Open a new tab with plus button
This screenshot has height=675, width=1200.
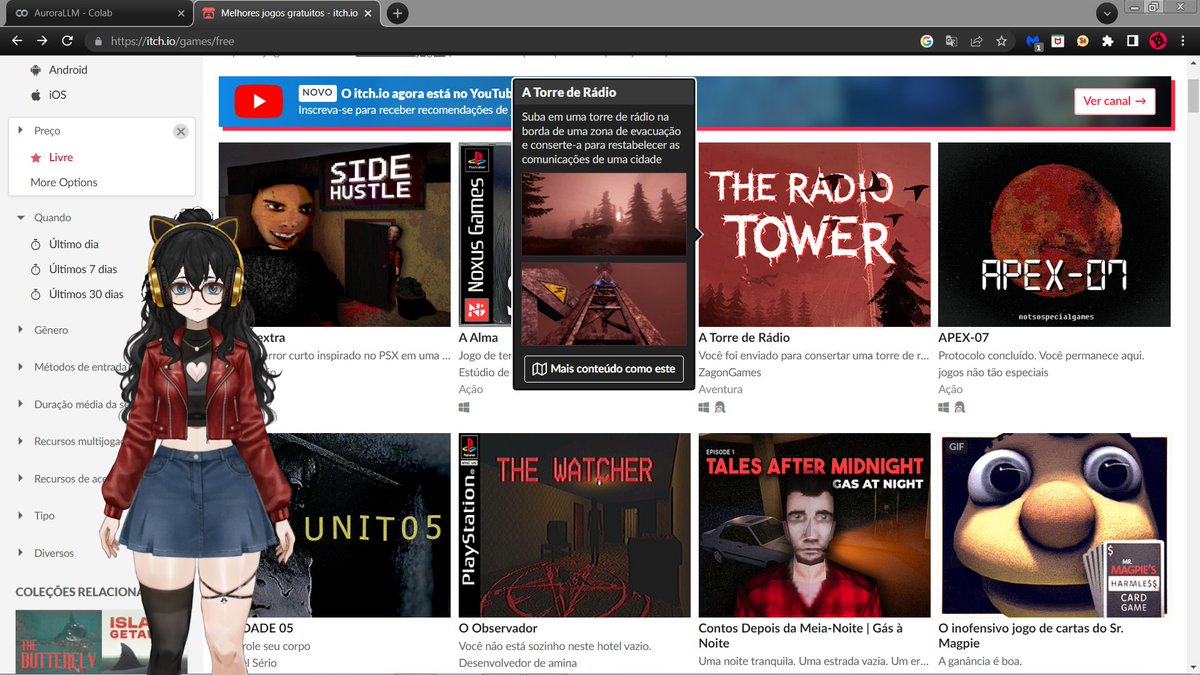(397, 13)
